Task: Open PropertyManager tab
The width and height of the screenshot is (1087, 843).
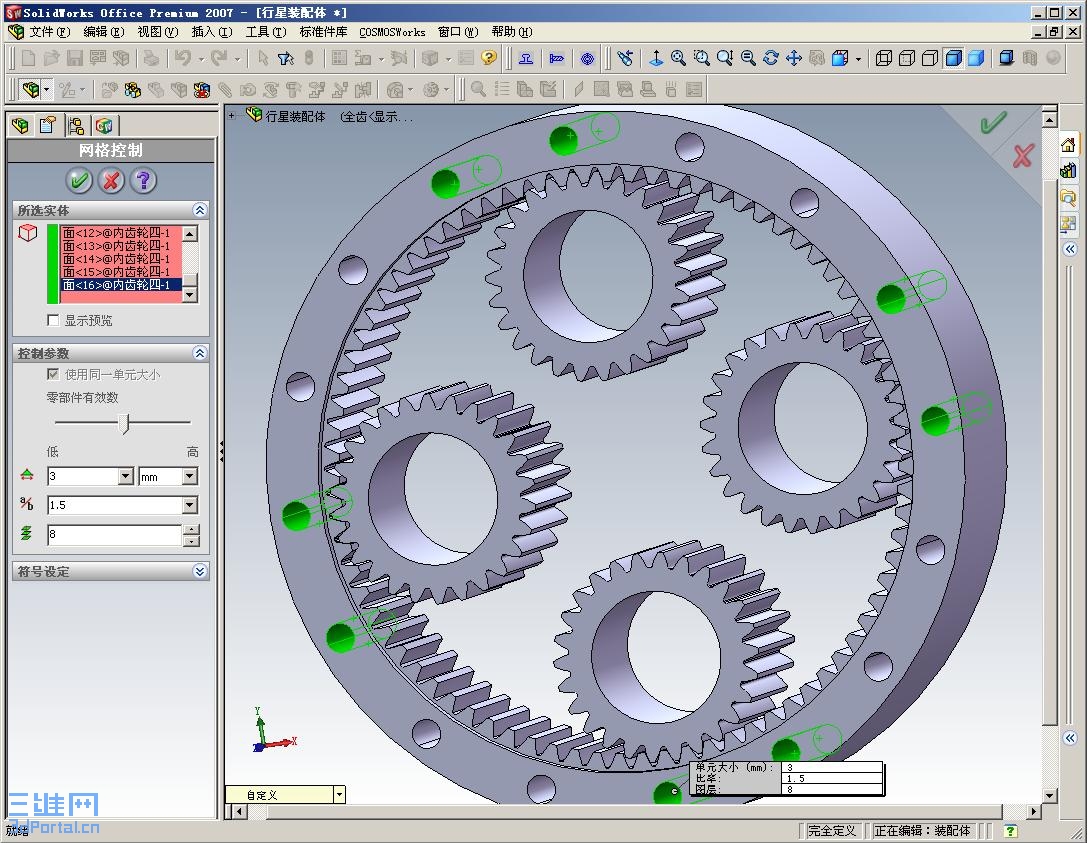Action: [48, 125]
